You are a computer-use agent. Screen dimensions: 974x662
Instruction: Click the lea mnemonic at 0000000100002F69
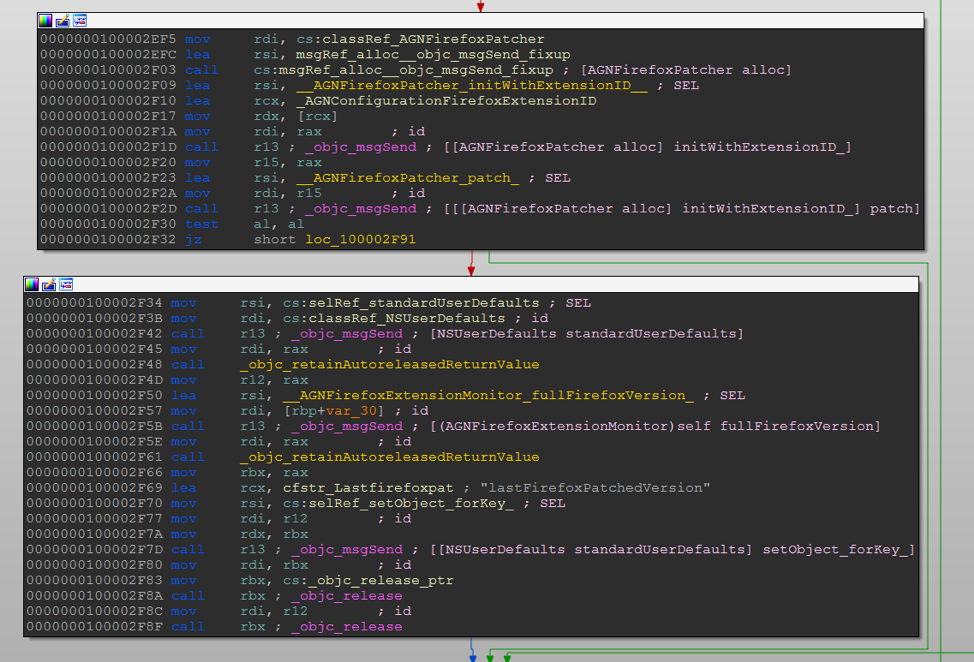point(183,488)
